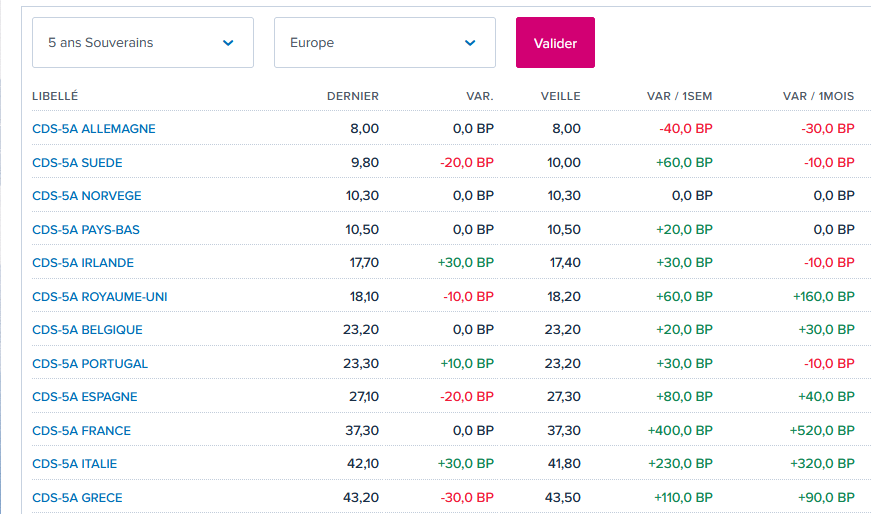
Task: Select the CDS-5A NORVEGE row link
Action: [87, 196]
